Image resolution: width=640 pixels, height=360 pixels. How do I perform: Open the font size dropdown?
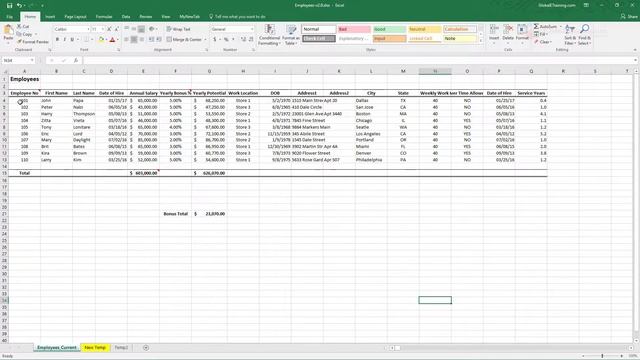point(102,29)
